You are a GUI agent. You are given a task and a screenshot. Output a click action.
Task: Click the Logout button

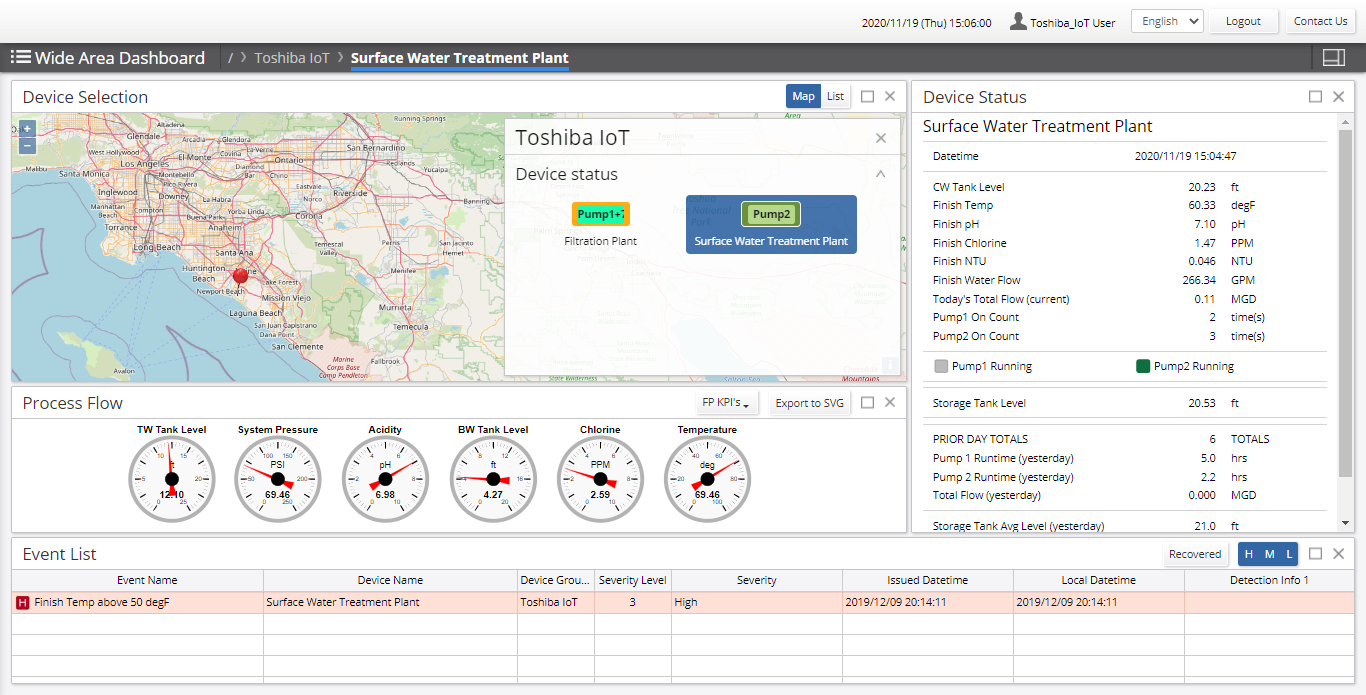[x=1244, y=21]
